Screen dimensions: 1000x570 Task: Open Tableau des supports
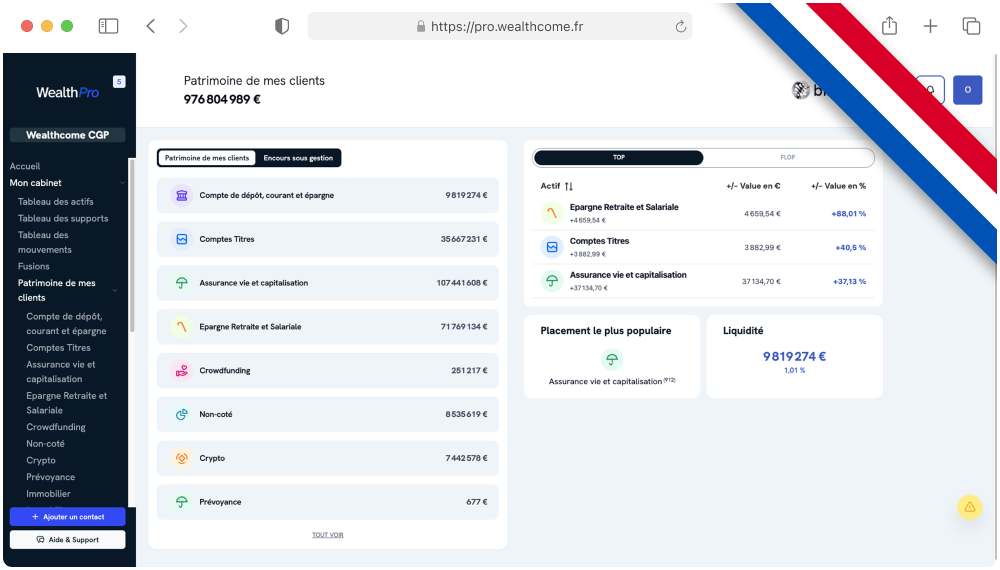point(63,218)
